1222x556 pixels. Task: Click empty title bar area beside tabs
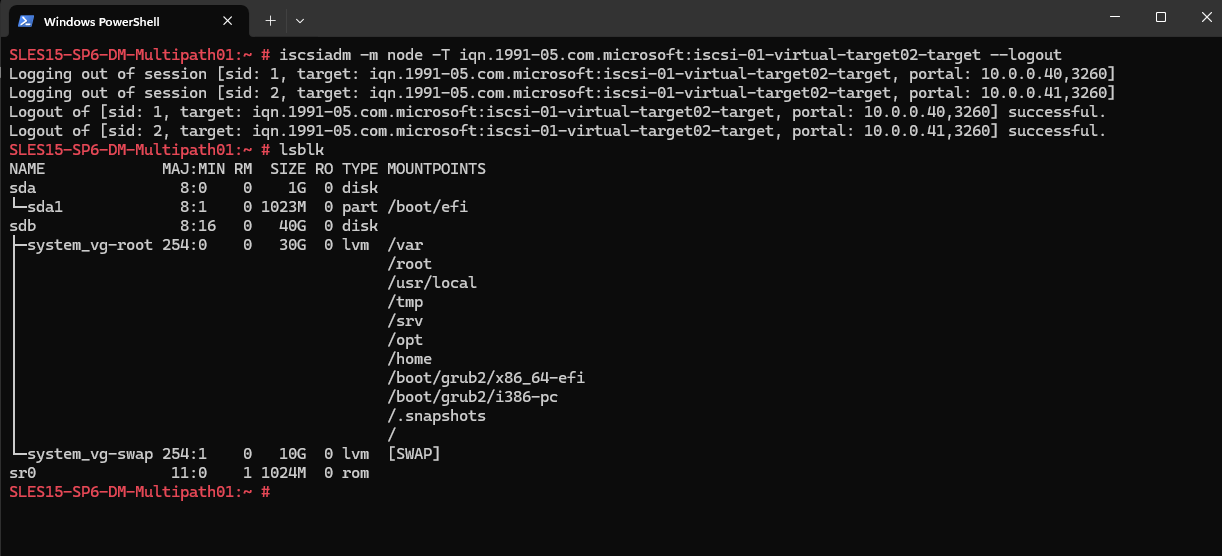[700, 18]
